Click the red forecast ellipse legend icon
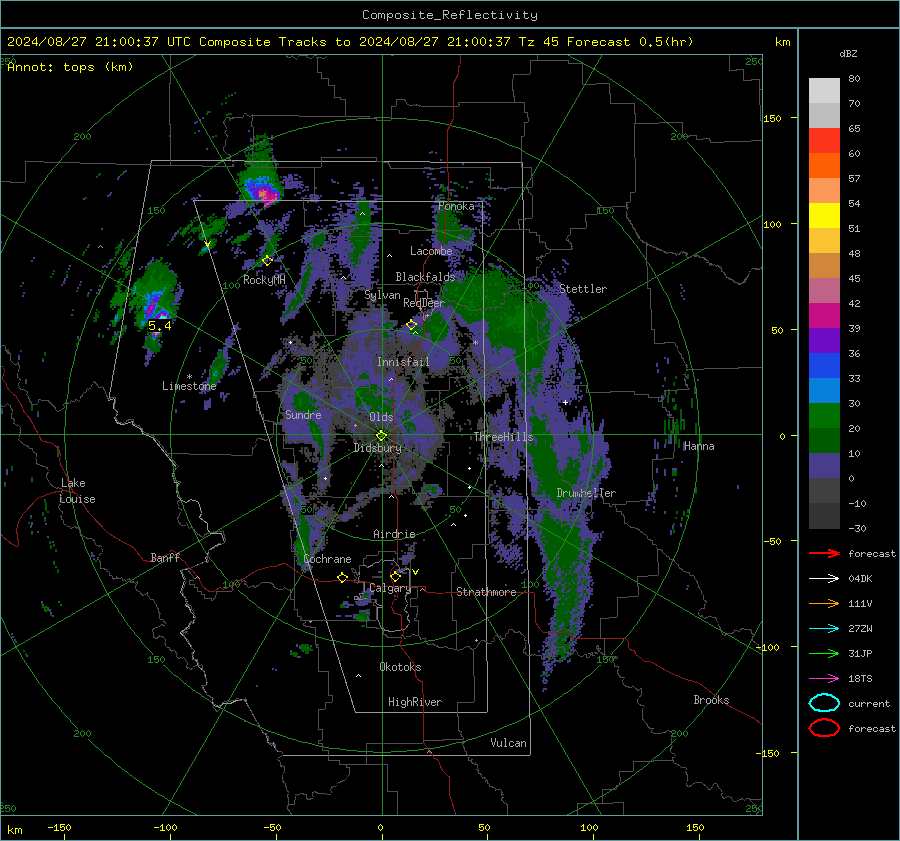The width and height of the screenshot is (900, 841). click(x=824, y=728)
